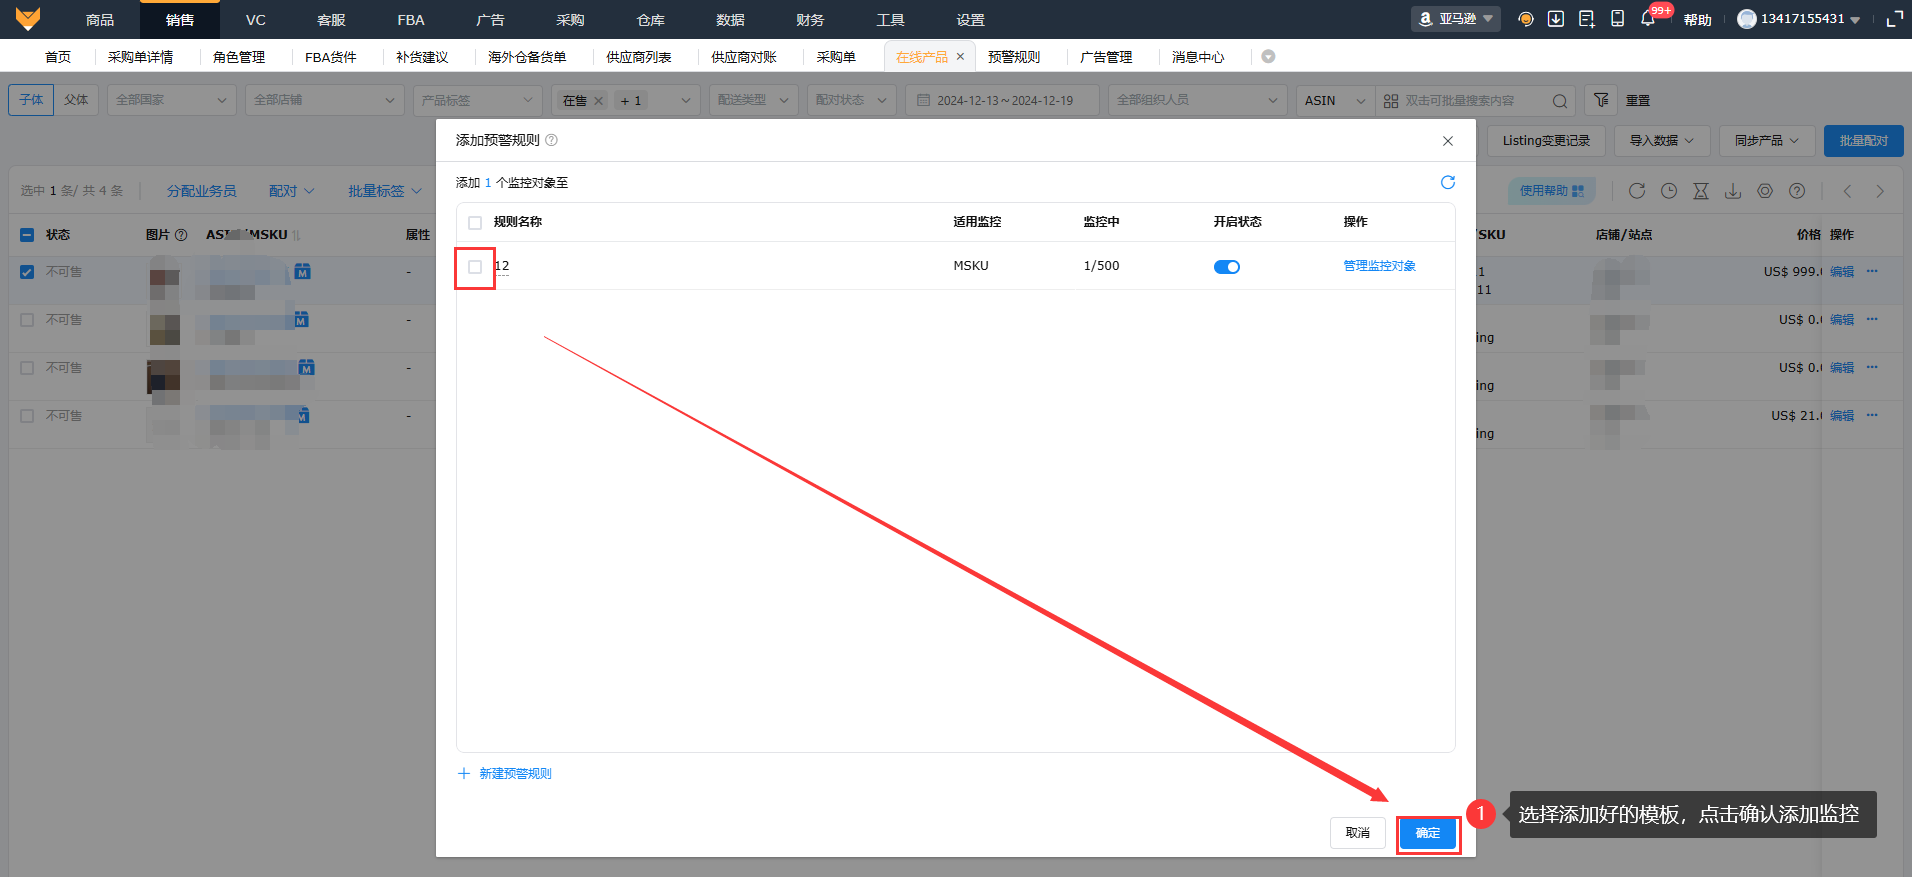Open 亚马逊 platform selector
This screenshot has height=877, width=1912.
coord(1456,19)
